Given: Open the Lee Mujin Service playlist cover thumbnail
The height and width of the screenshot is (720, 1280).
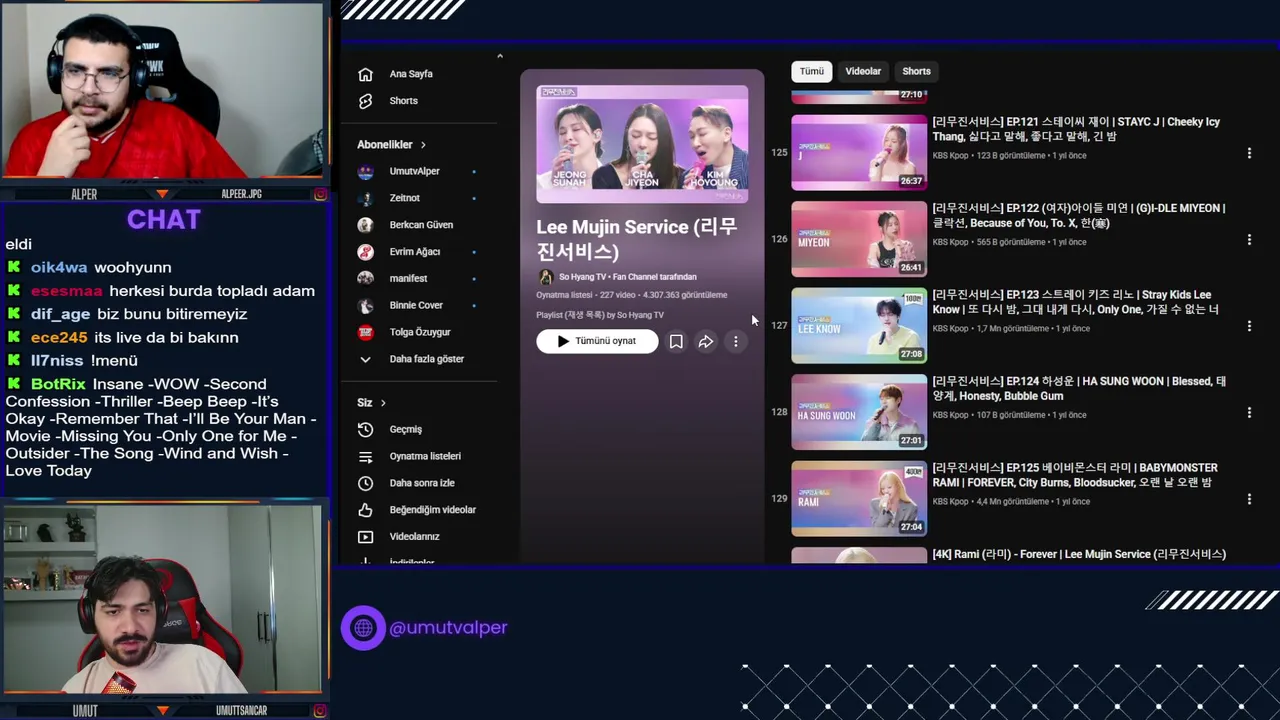Looking at the screenshot, I should [642, 144].
